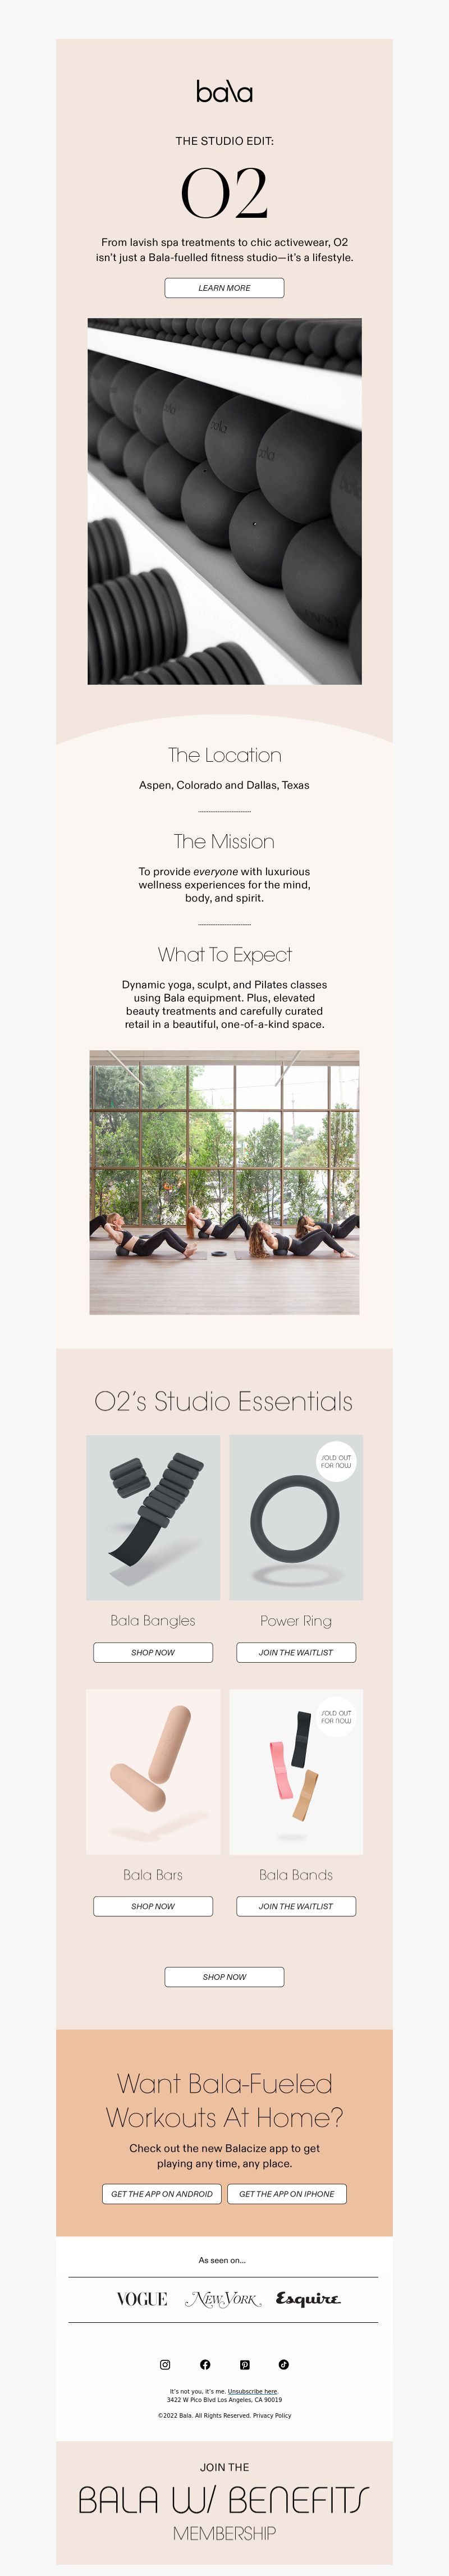The image size is (449, 2576).
Task: Open the Privacy Policy link
Action: coord(272,2415)
